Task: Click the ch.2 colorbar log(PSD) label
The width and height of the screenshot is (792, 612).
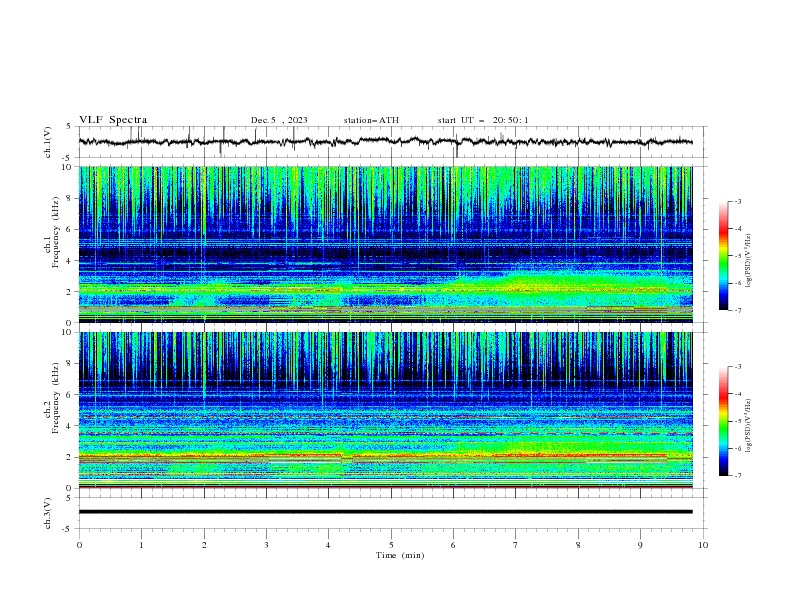Action: (748, 425)
